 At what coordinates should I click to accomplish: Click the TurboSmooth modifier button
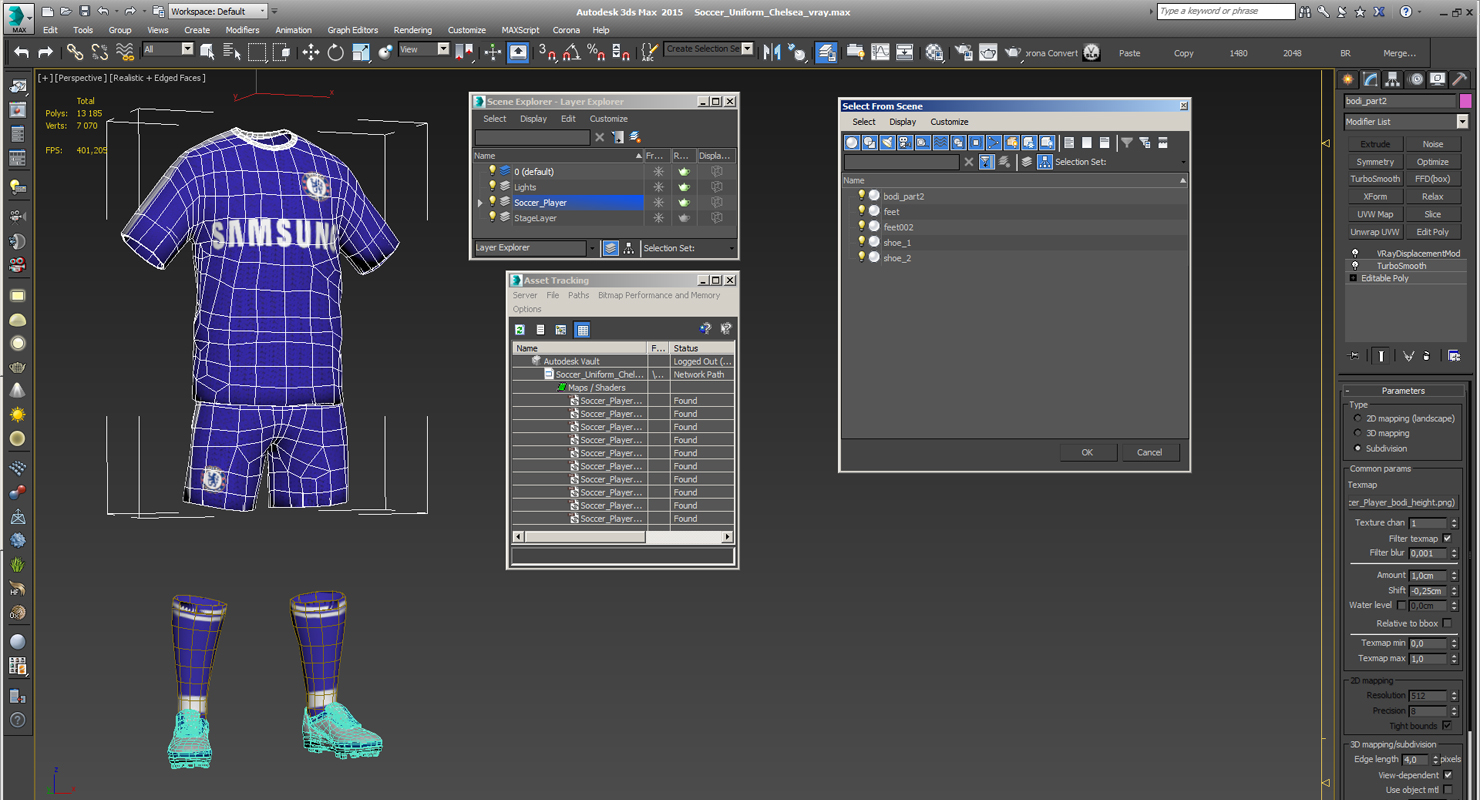point(1375,179)
